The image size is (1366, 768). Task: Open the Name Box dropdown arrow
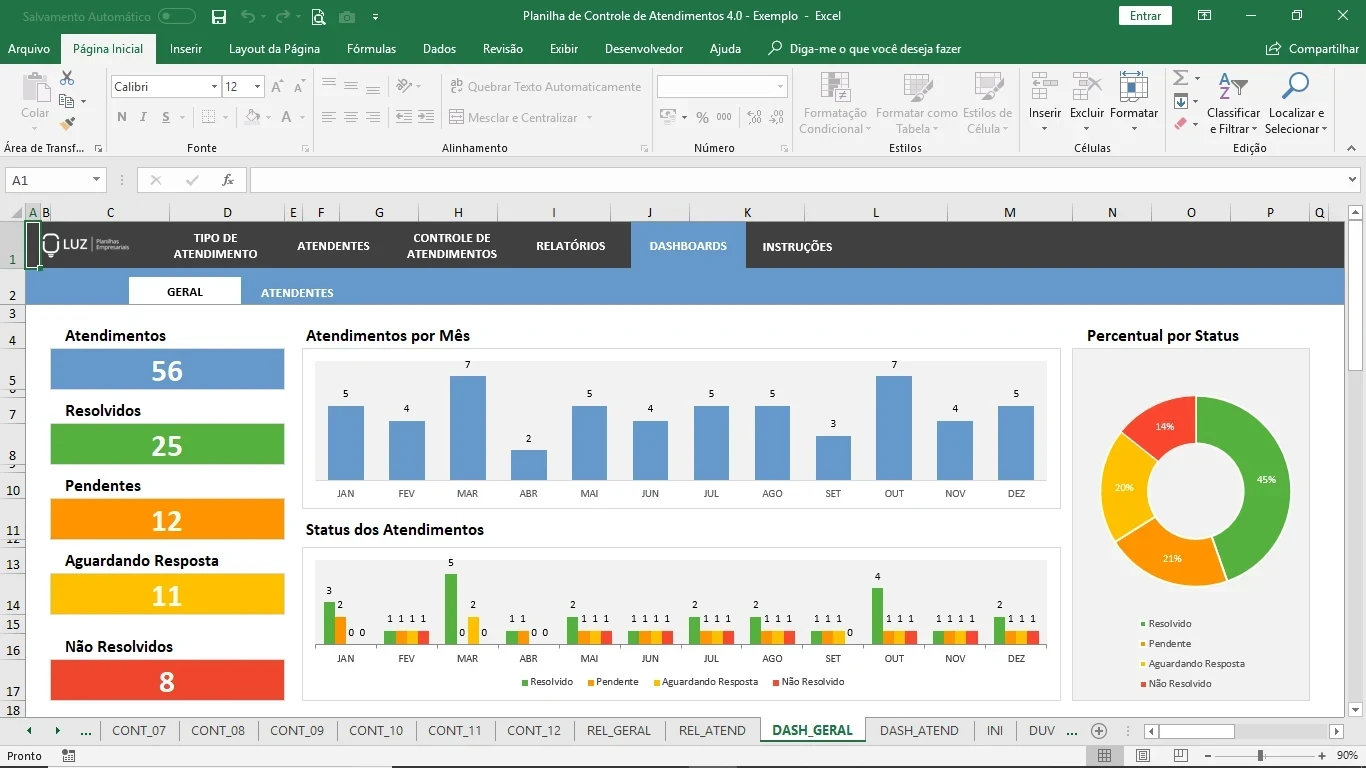(x=97, y=180)
